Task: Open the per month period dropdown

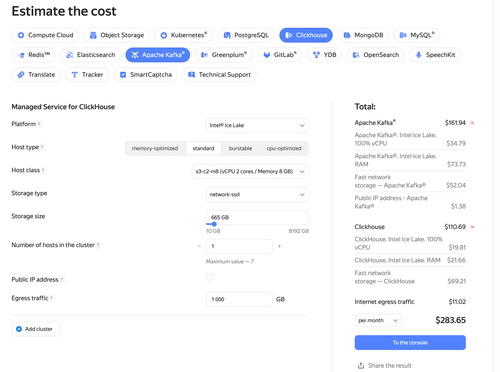Action: 378,320
